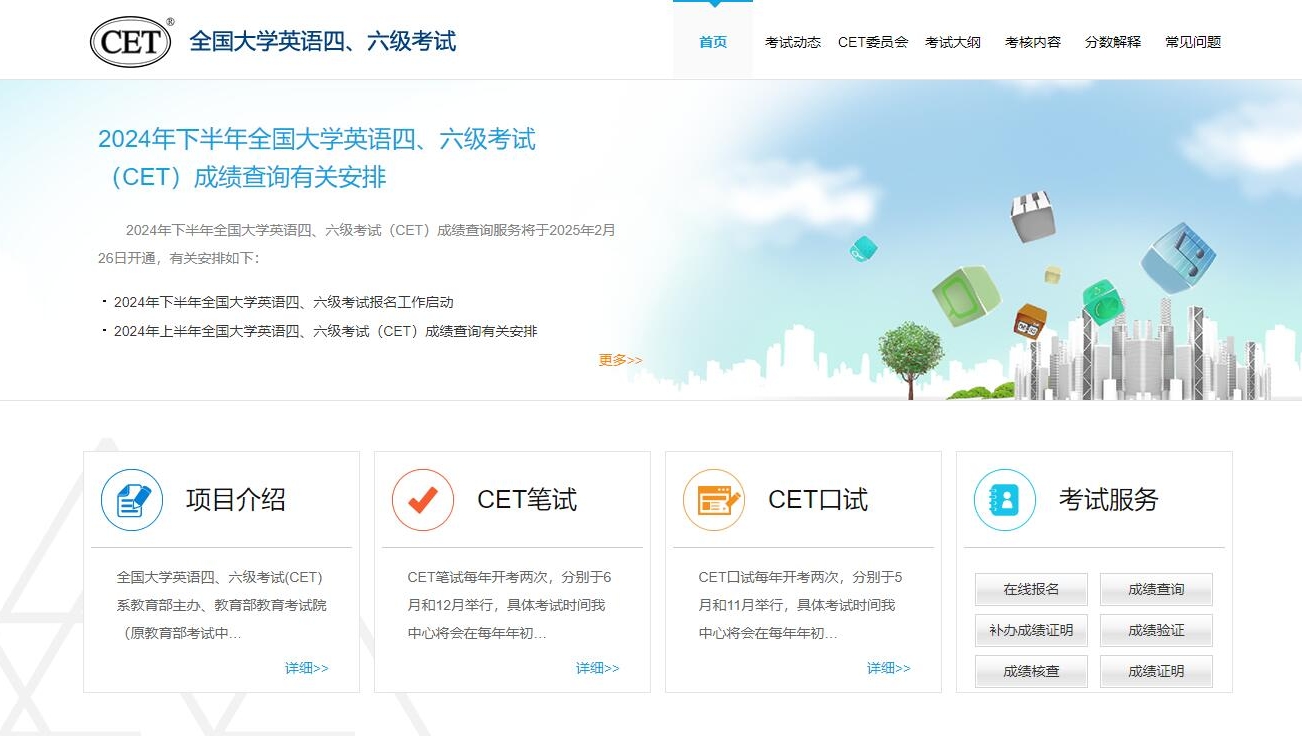Open the 首页 navigation tab
This screenshot has height=736, width=1302.
click(712, 42)
